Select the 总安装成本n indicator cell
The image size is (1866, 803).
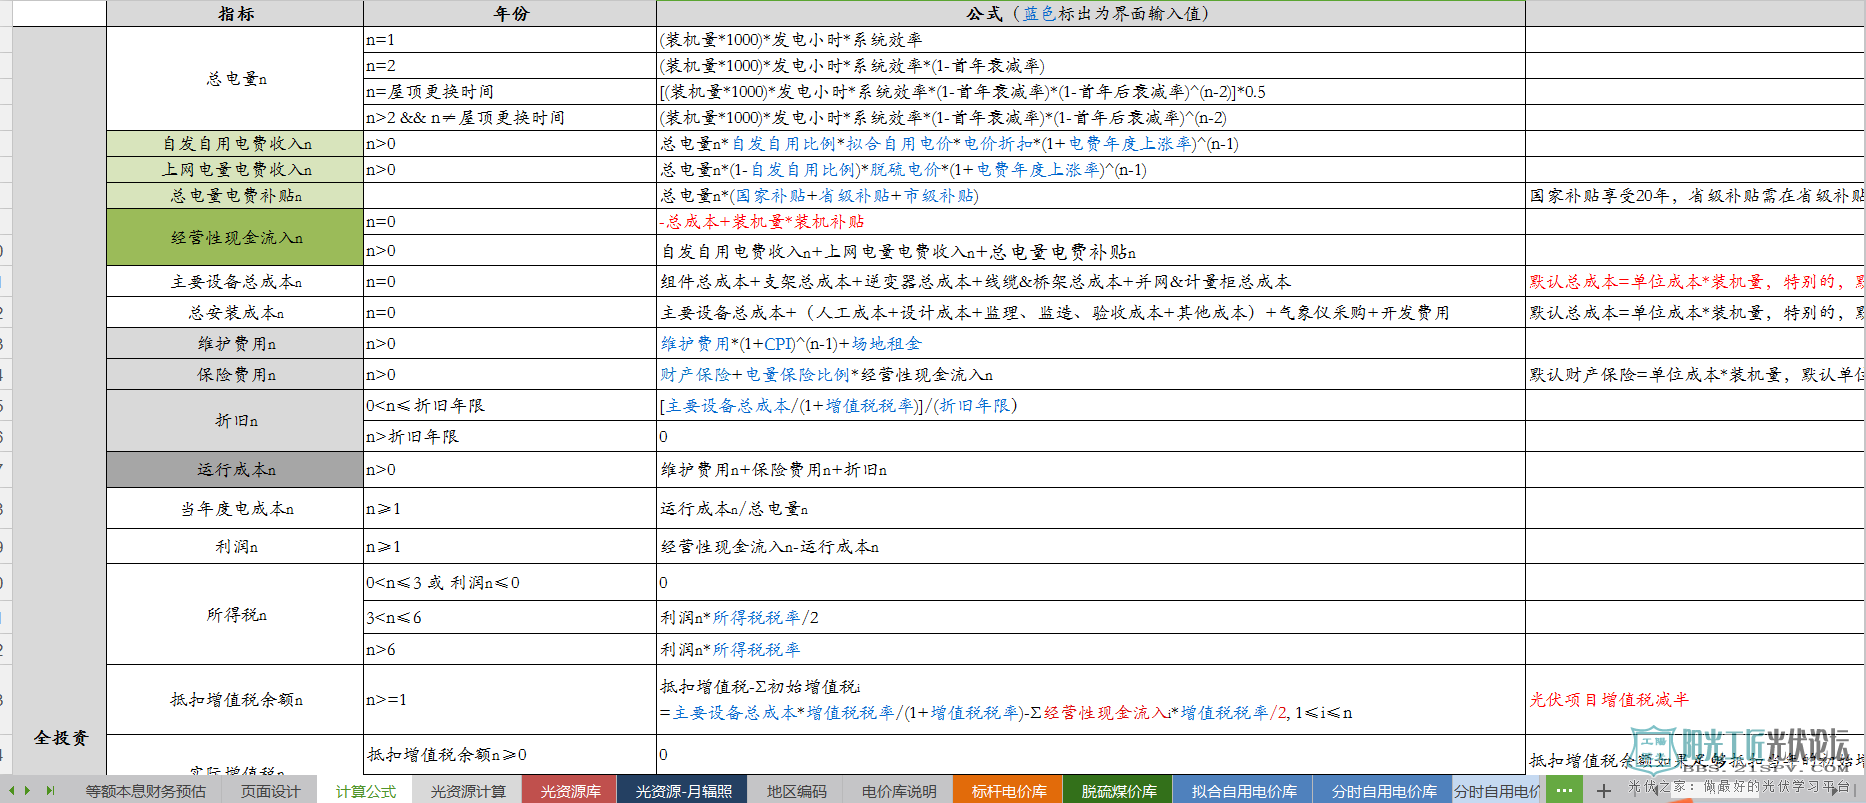235,313
